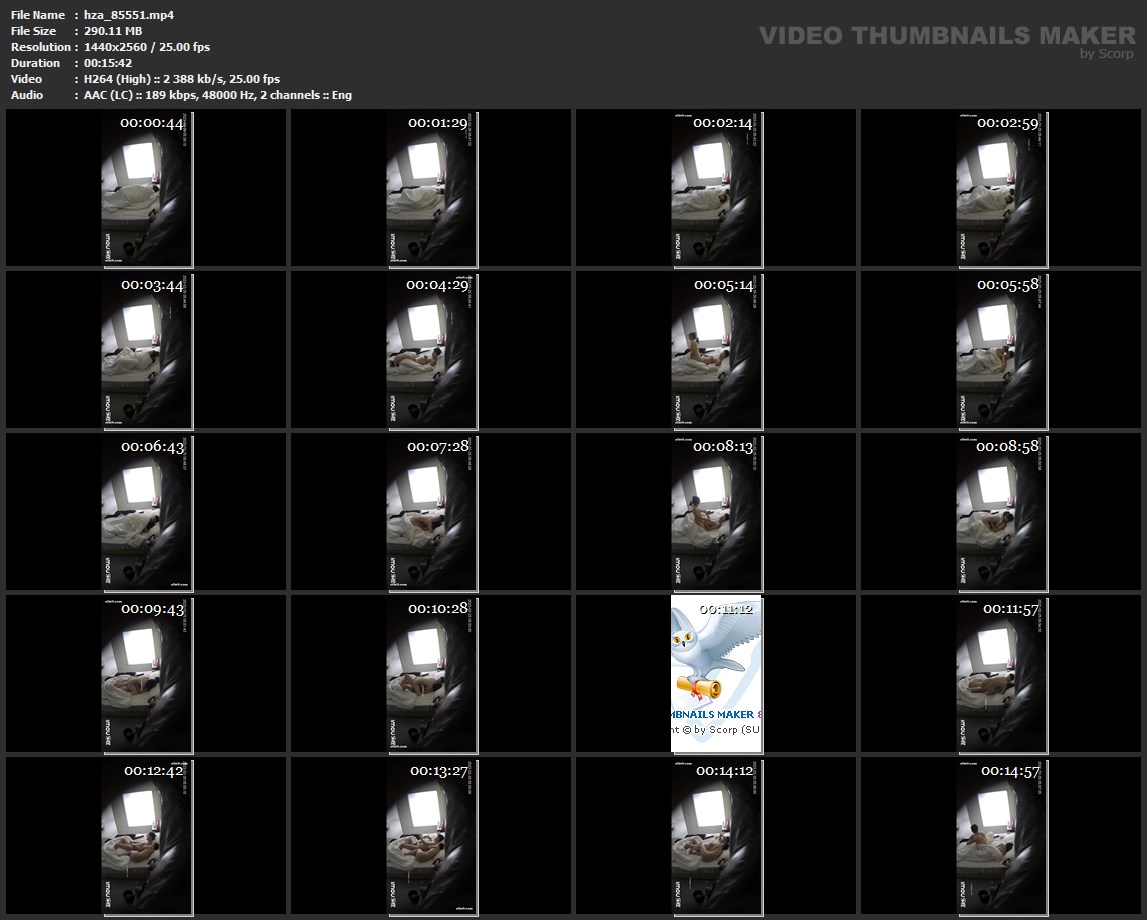Click the Duration 00:15:42 value

point(108,63)
